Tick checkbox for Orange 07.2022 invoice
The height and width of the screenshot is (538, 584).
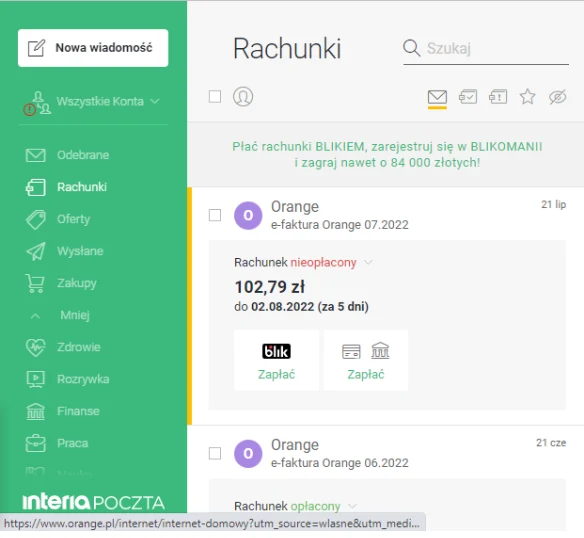[215, 215]
